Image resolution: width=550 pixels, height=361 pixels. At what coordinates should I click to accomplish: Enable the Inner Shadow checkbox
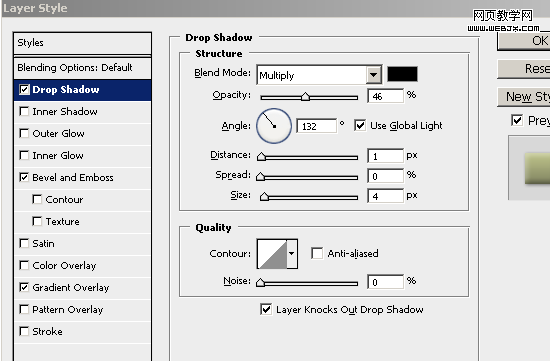pyautogui.click(x=24, y=112)
